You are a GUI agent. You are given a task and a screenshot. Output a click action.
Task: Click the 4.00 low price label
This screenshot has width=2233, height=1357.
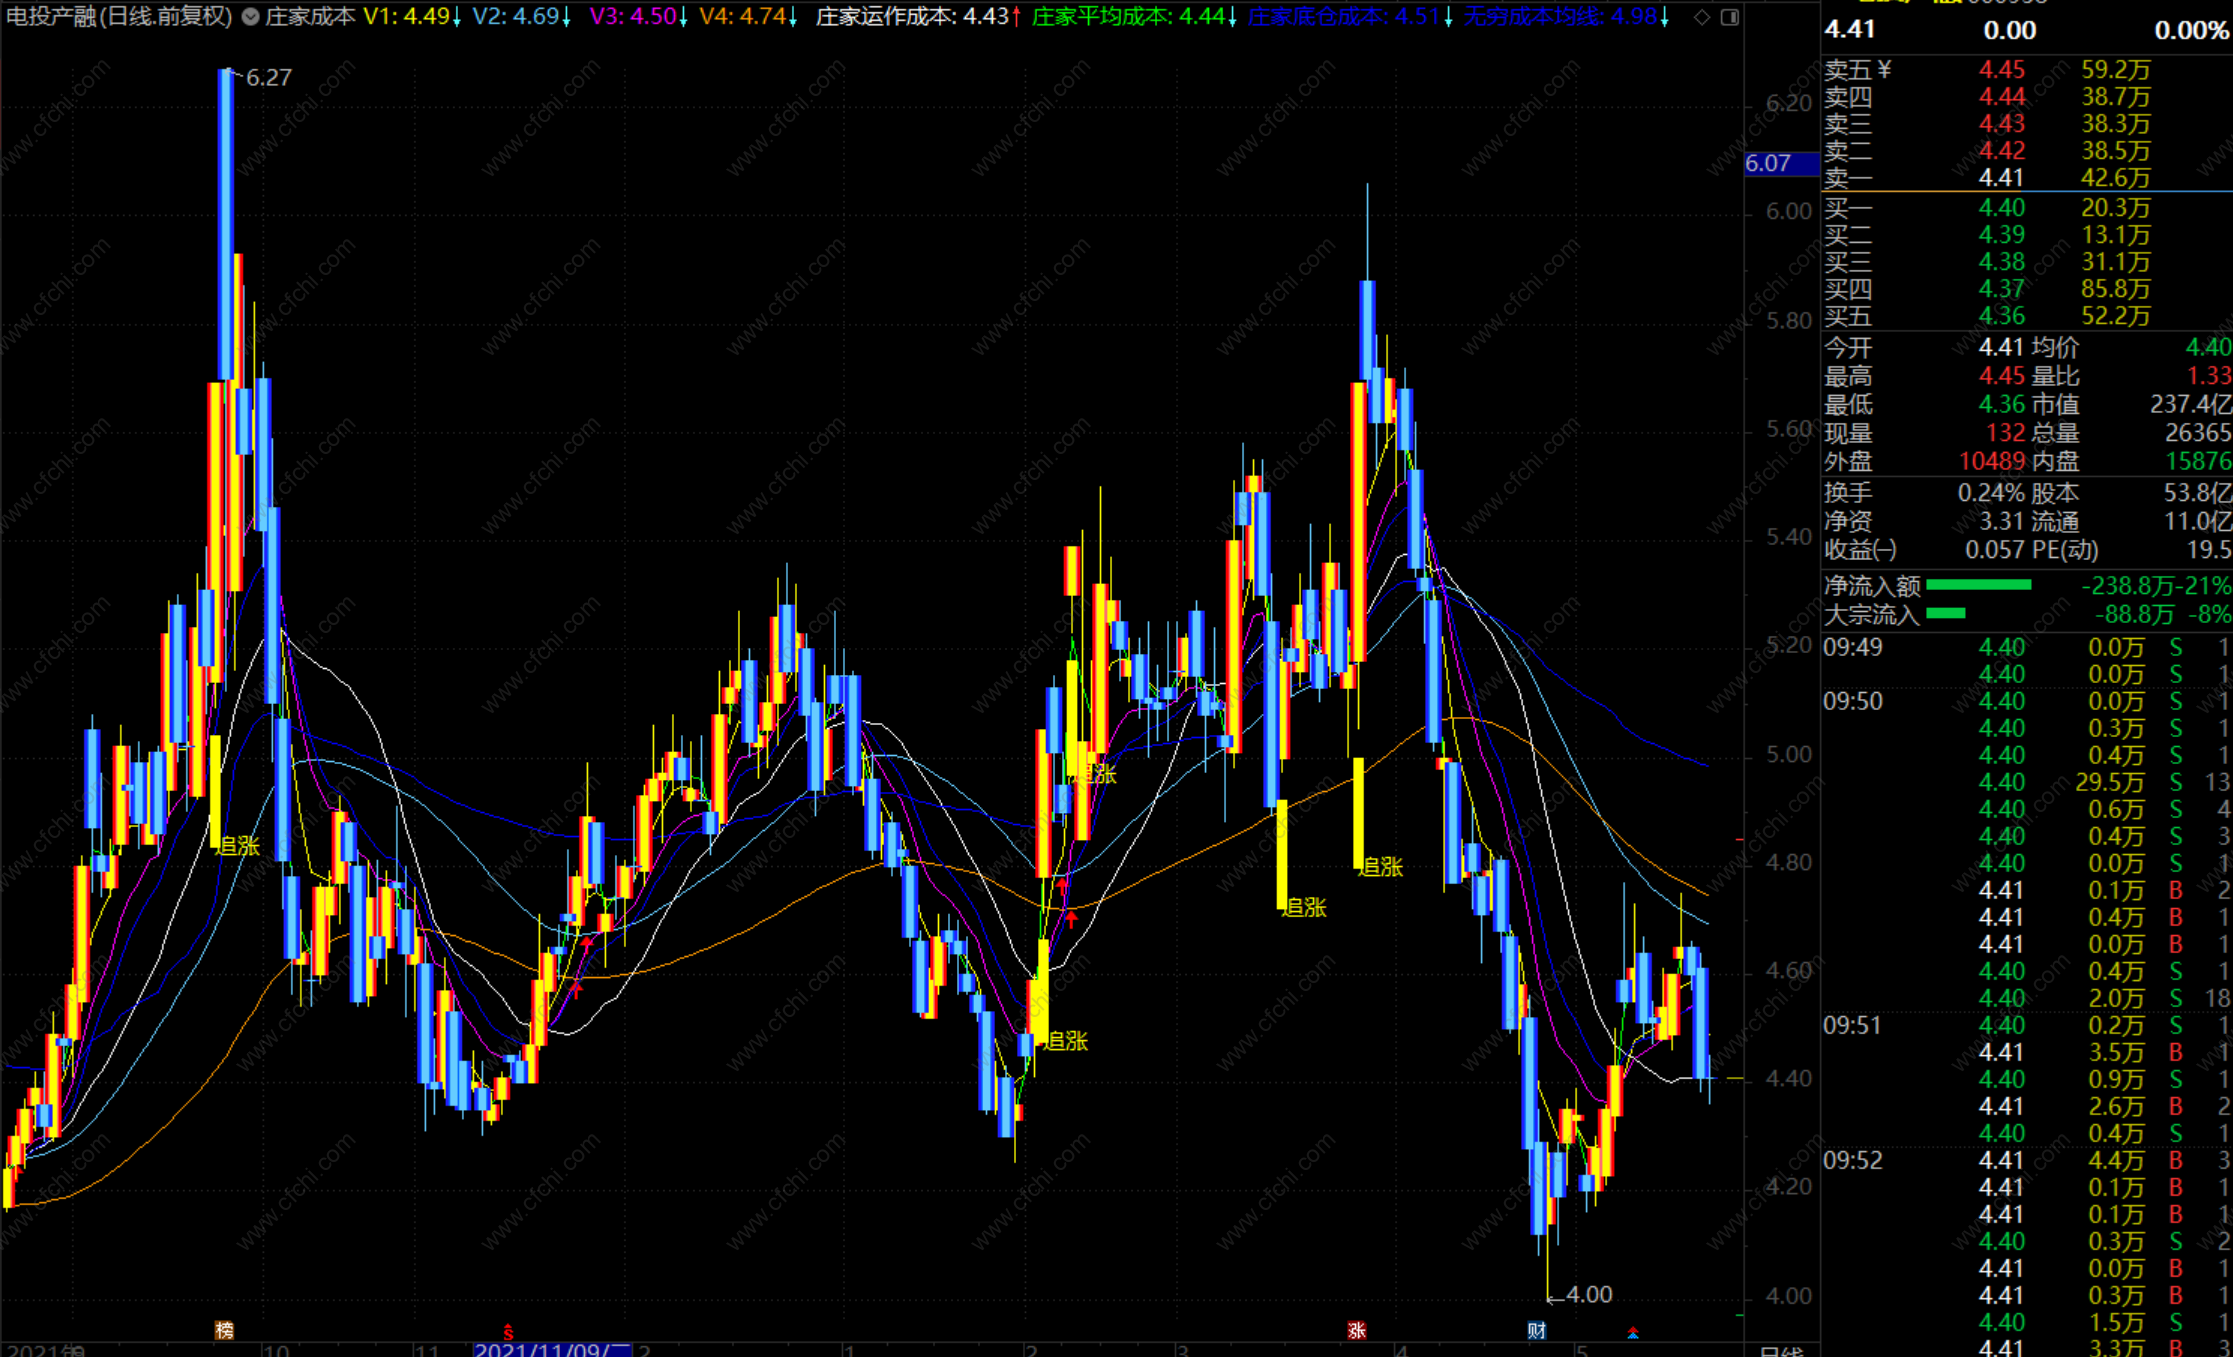point(1588,1295)
